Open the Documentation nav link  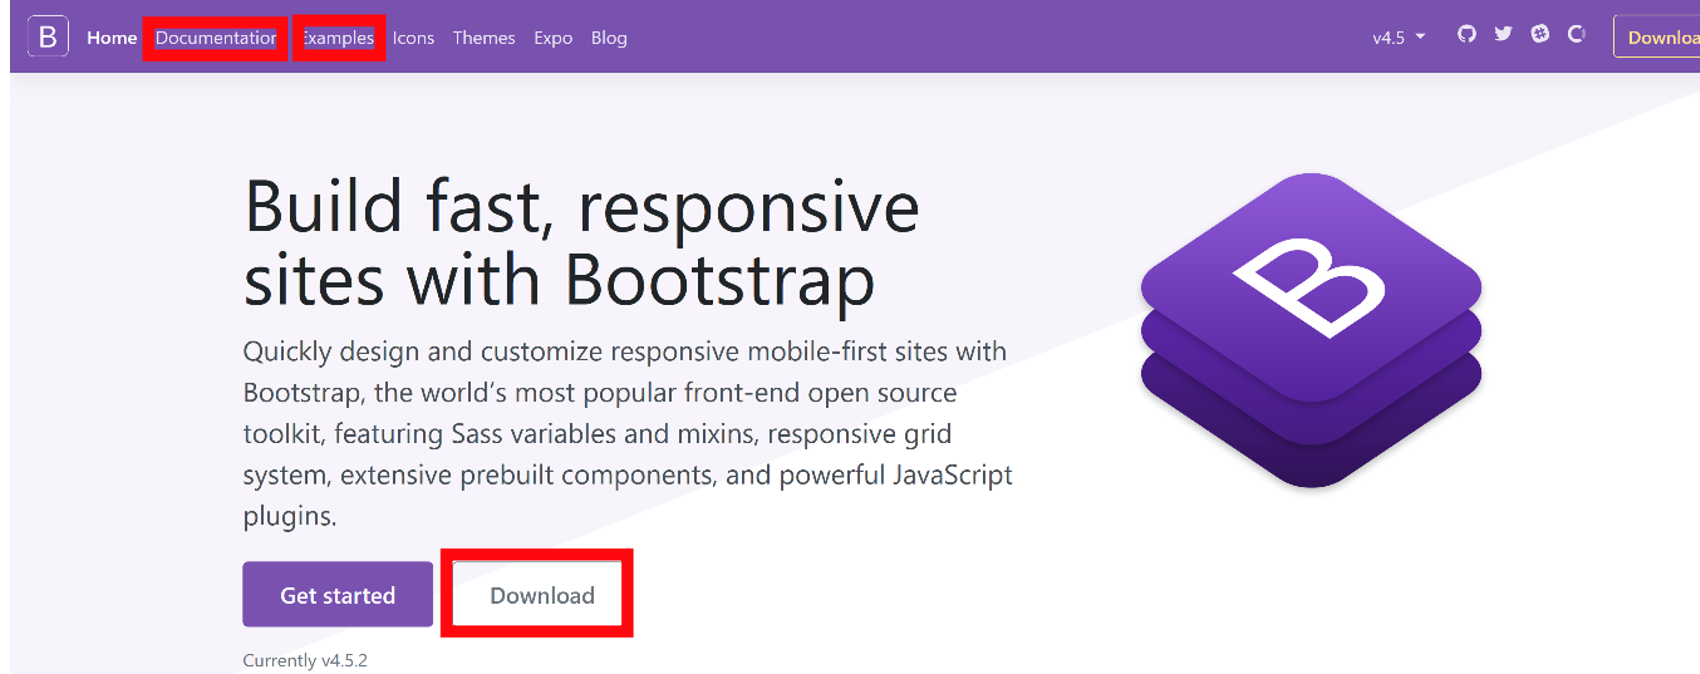pyautogui.click(x=215, y=38)
